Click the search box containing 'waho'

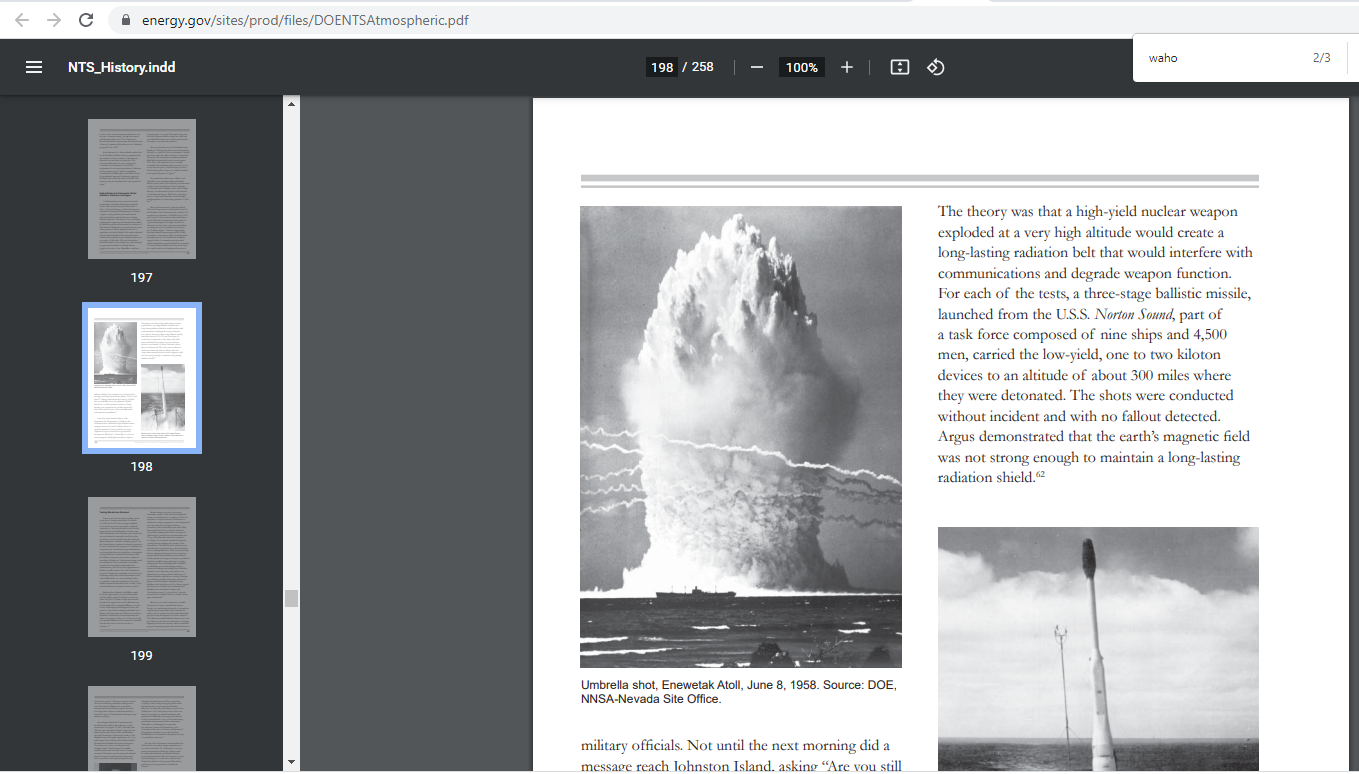(x=1220, y=58)
